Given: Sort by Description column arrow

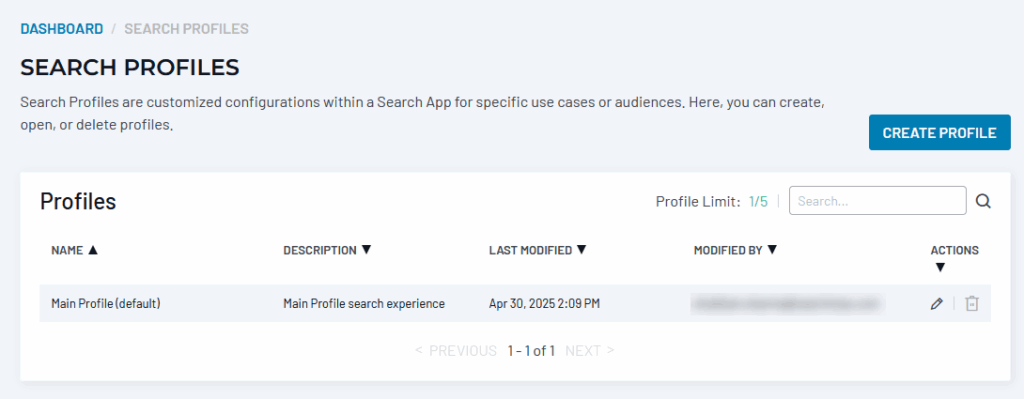Looking at the screenshot, I should [366, 250].
